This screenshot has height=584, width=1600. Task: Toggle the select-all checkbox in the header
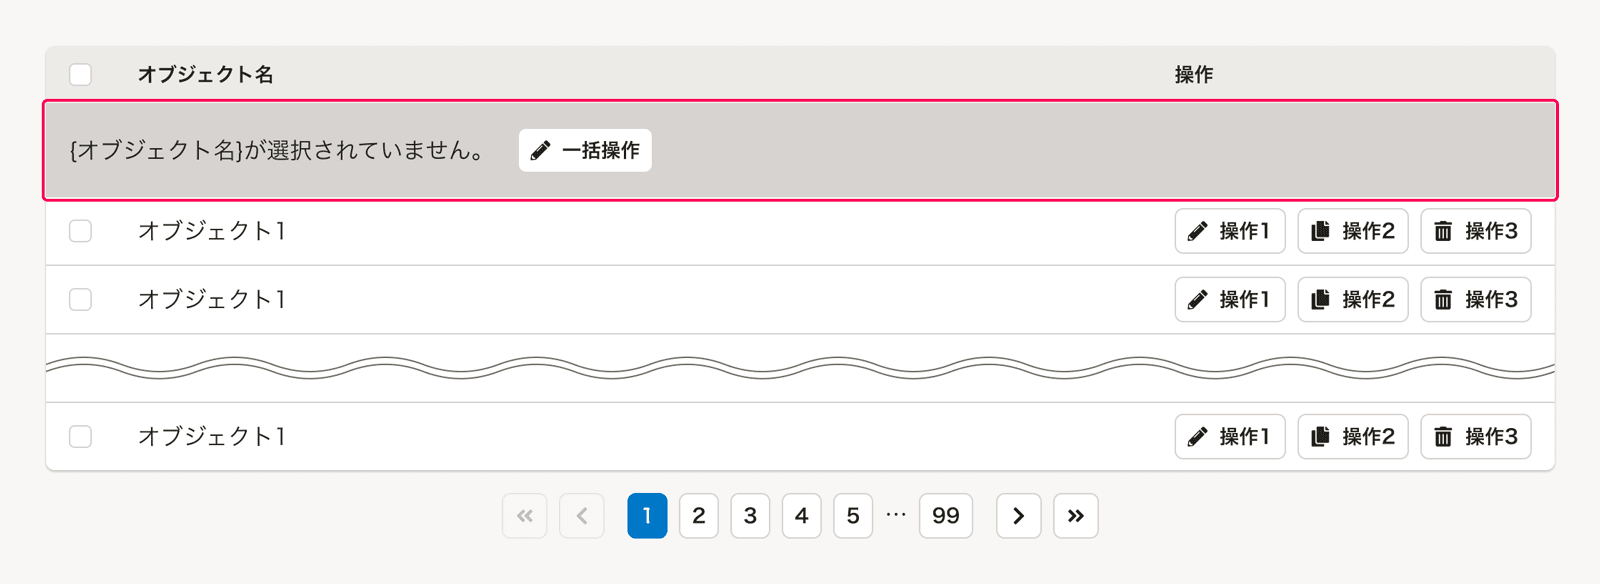81,74
